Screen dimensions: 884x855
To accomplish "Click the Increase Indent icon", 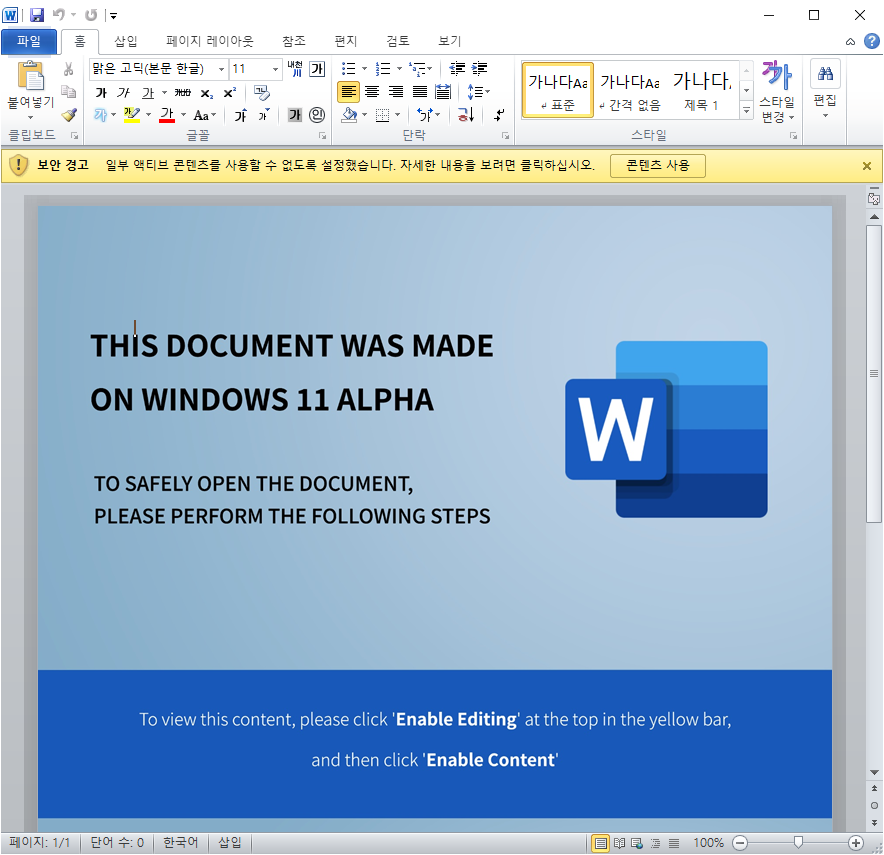I will [x=479, y=69].
